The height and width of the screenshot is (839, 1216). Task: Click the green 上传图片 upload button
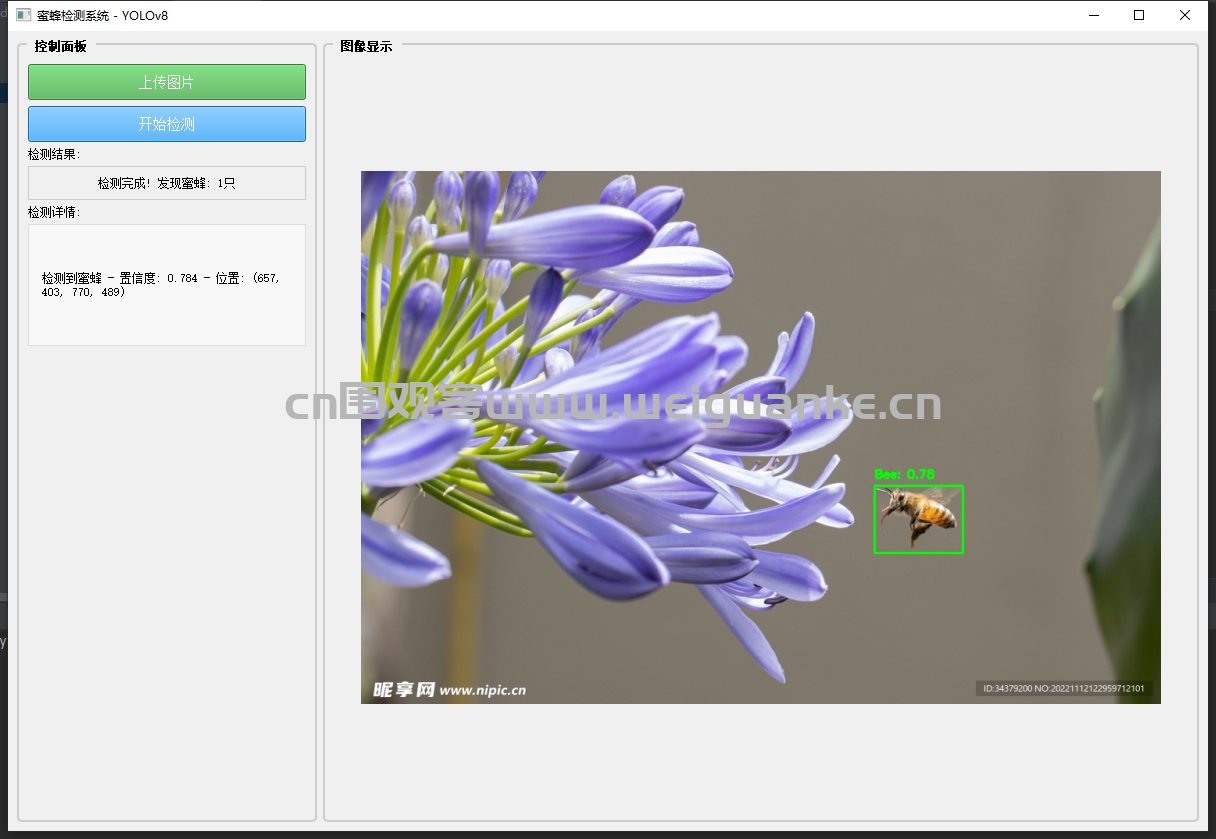[167, 82]
